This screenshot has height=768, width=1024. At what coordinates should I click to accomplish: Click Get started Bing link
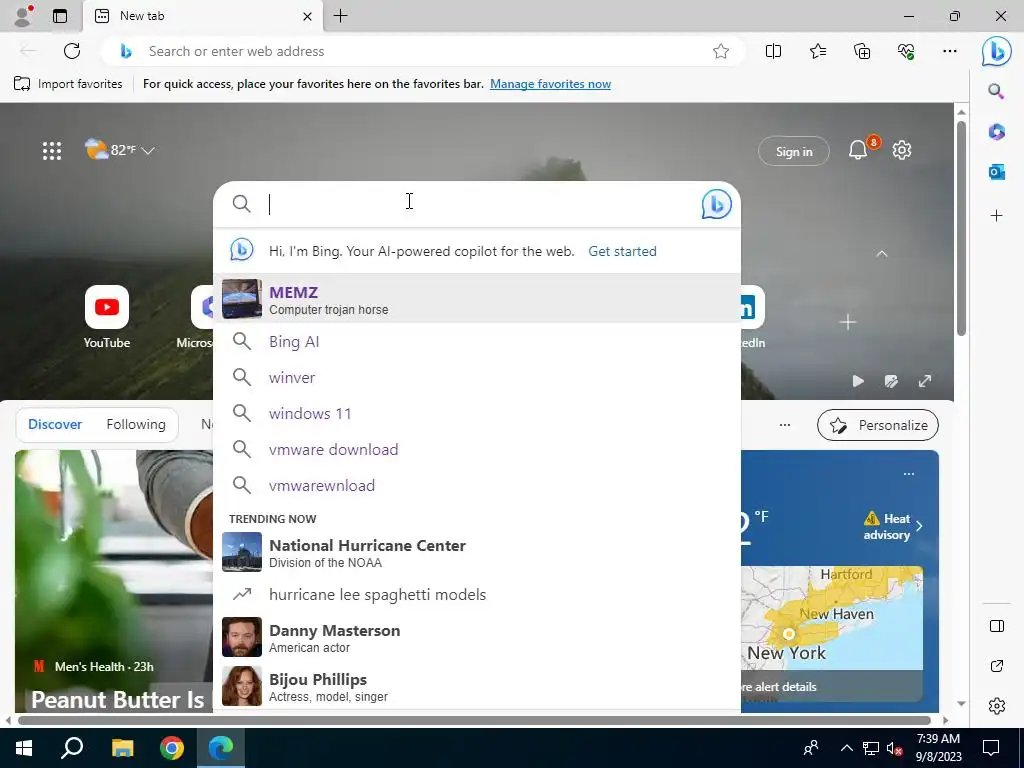pos(622,251)
